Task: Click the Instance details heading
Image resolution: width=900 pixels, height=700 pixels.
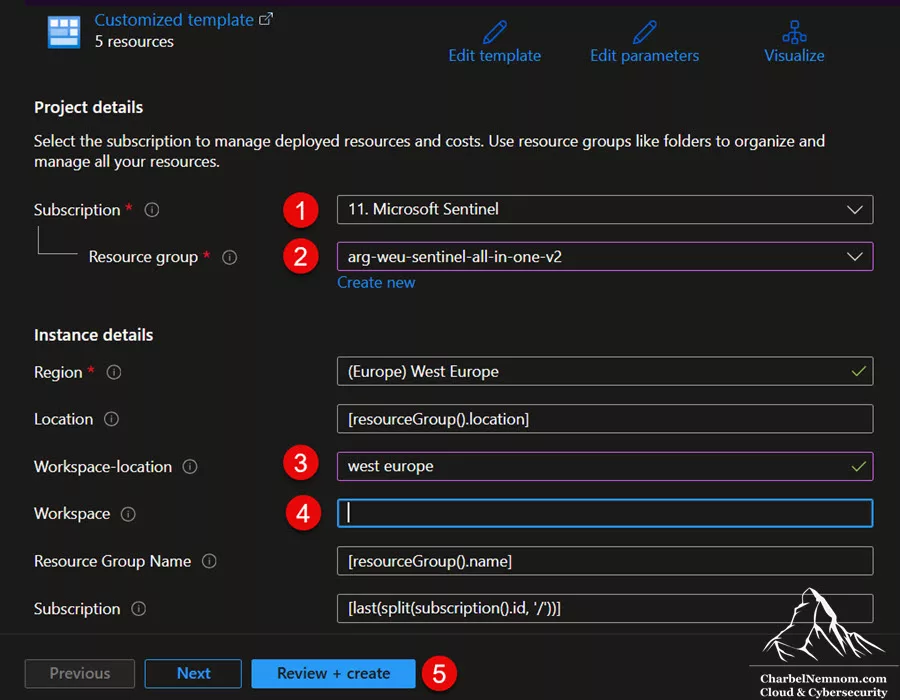Action: click(x=94, y=335)
